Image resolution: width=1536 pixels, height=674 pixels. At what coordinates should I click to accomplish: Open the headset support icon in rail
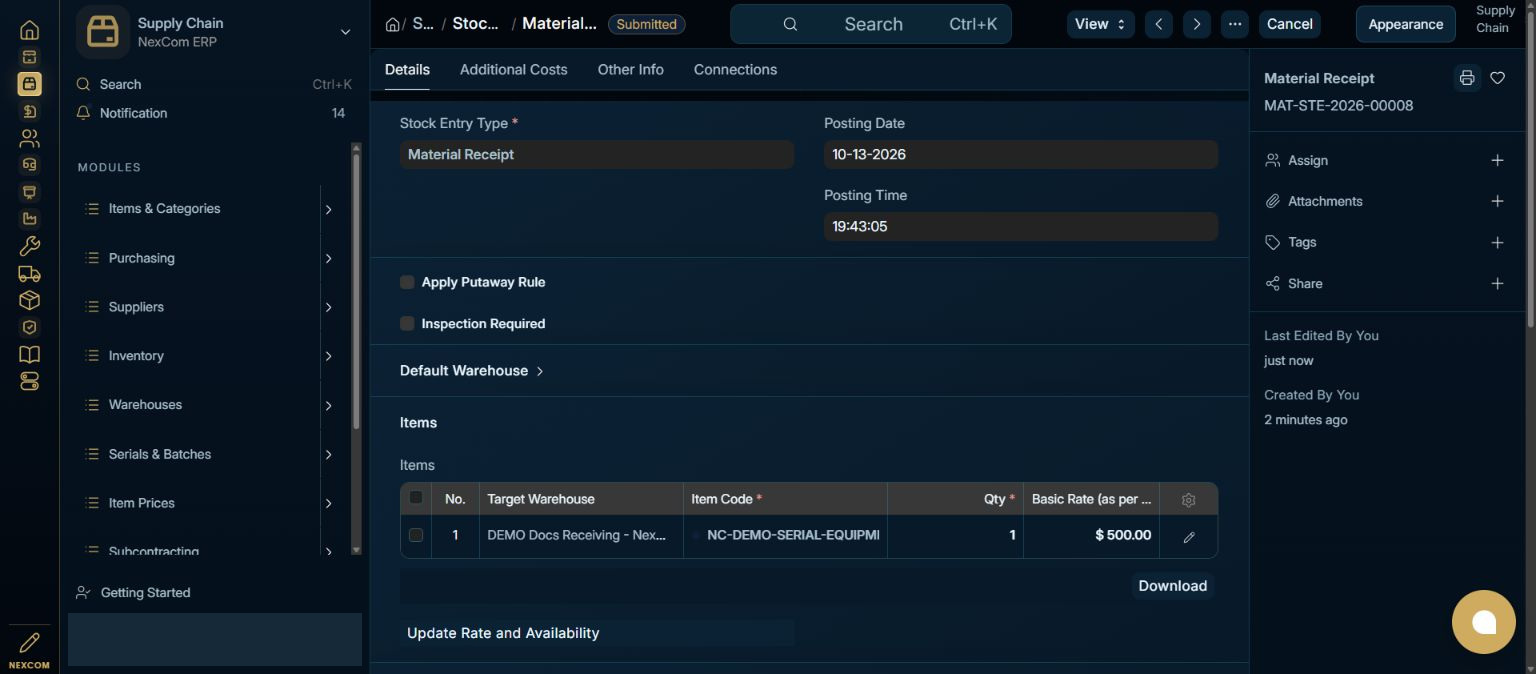pyautogui.click(x=29, y=165)
